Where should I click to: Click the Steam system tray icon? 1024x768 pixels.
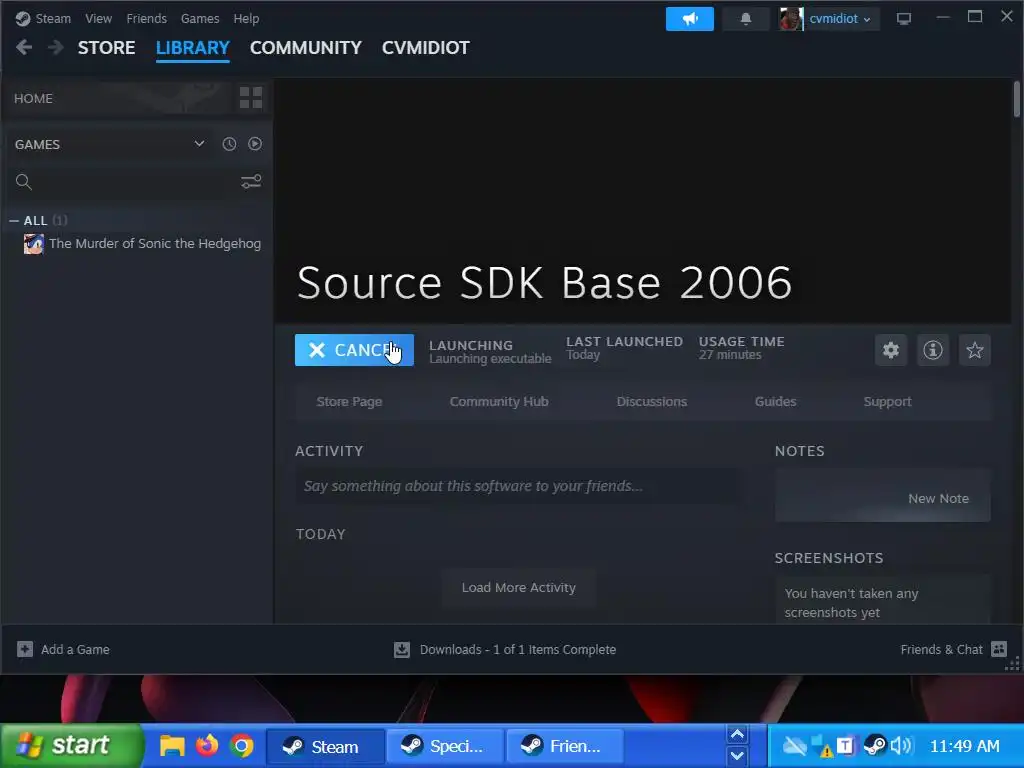pos(874,745)
